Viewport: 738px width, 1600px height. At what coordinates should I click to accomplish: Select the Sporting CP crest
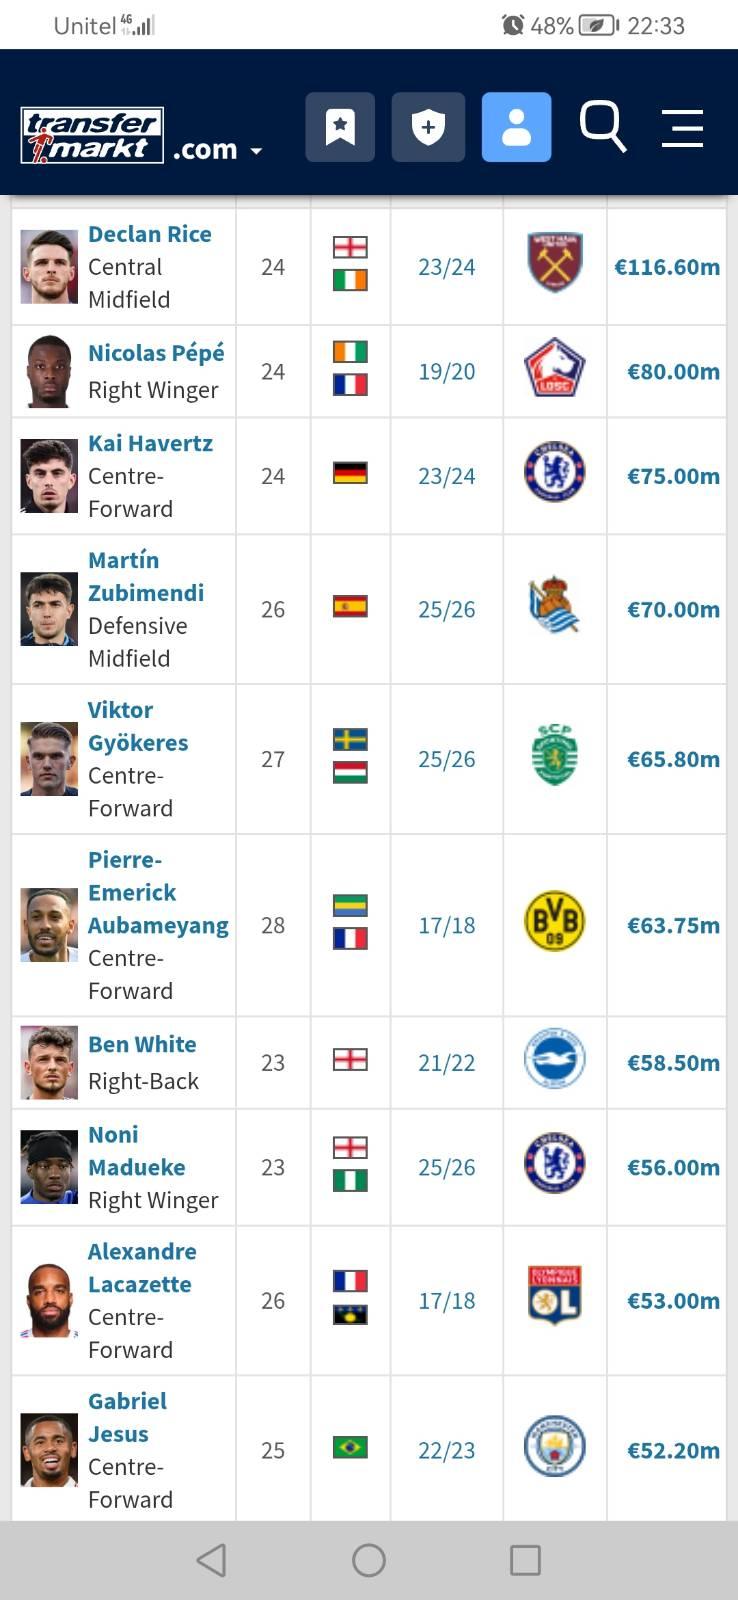tap(555, 754)
